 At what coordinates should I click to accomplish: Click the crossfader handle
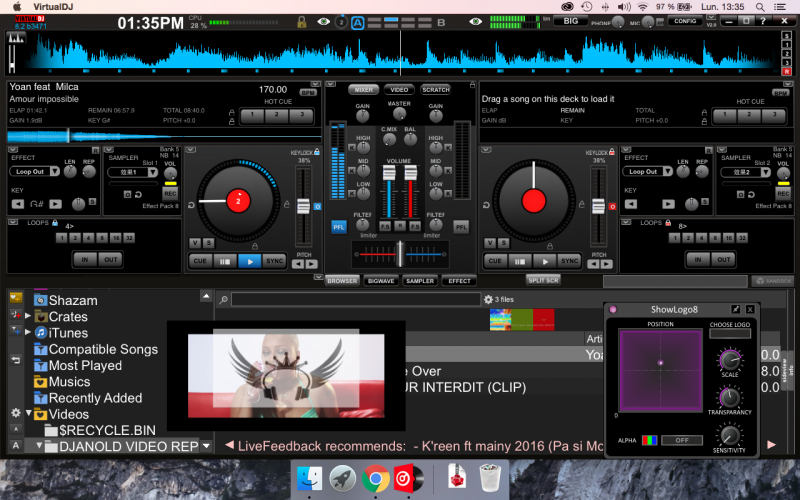click(401, 254)
